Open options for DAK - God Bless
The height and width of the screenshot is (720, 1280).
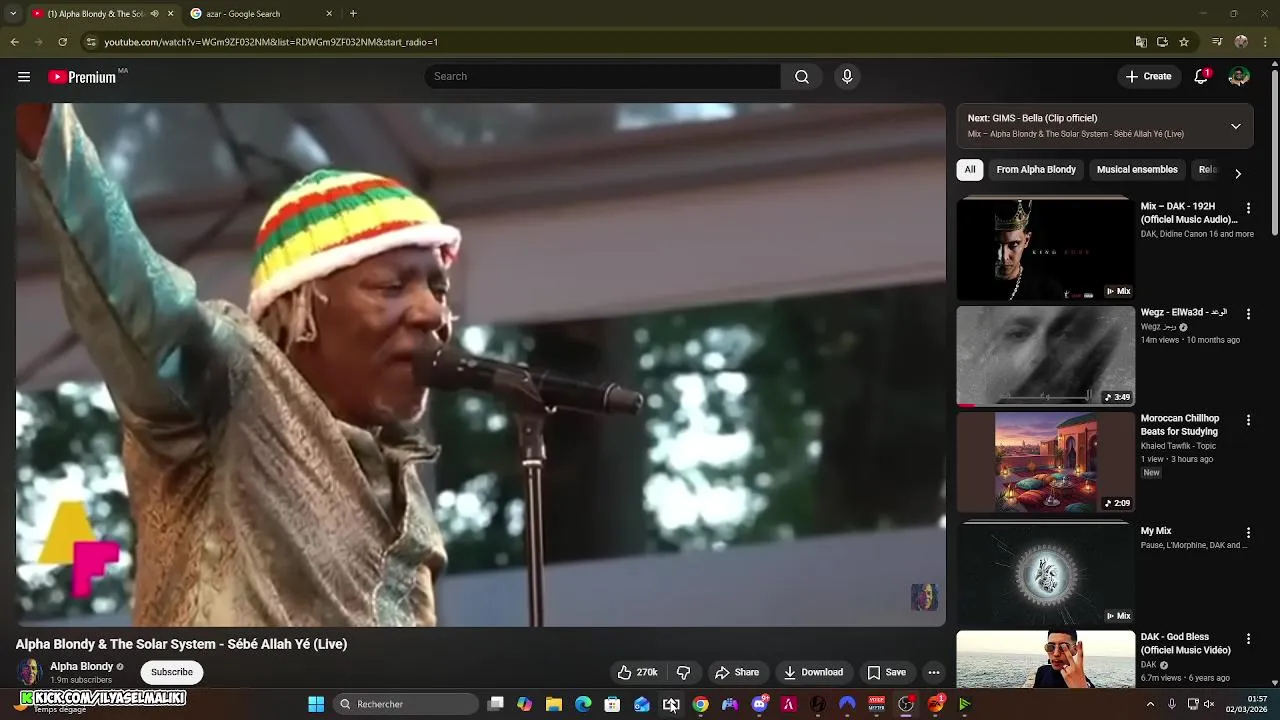(1248, 639)
